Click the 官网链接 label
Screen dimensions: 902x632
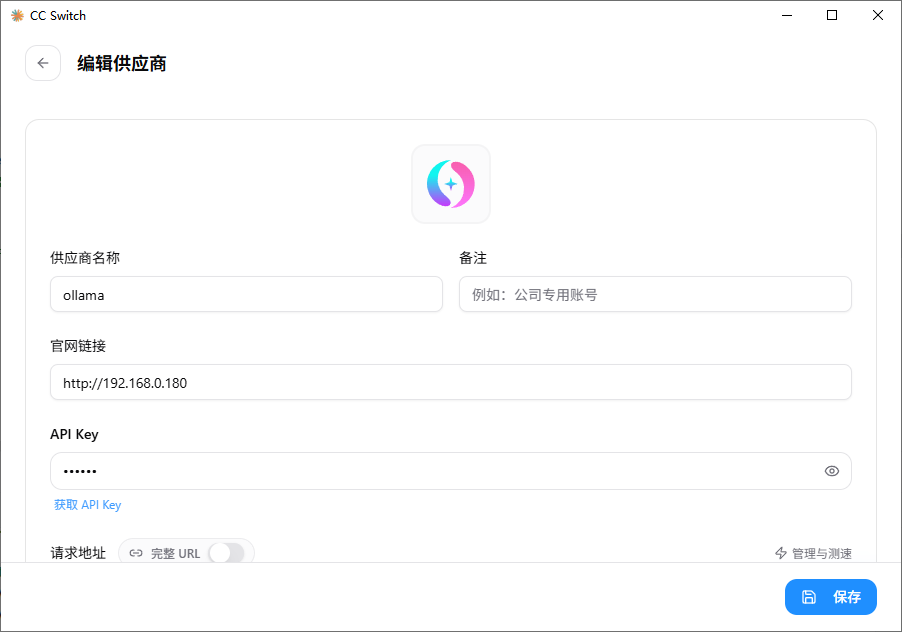tap(78, 346)
